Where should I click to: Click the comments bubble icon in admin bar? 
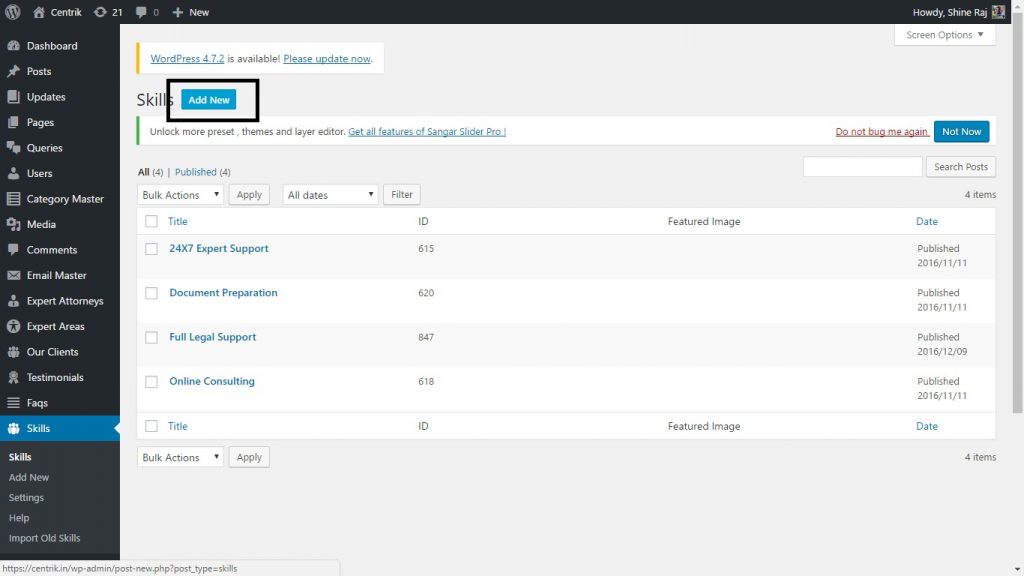141,12
